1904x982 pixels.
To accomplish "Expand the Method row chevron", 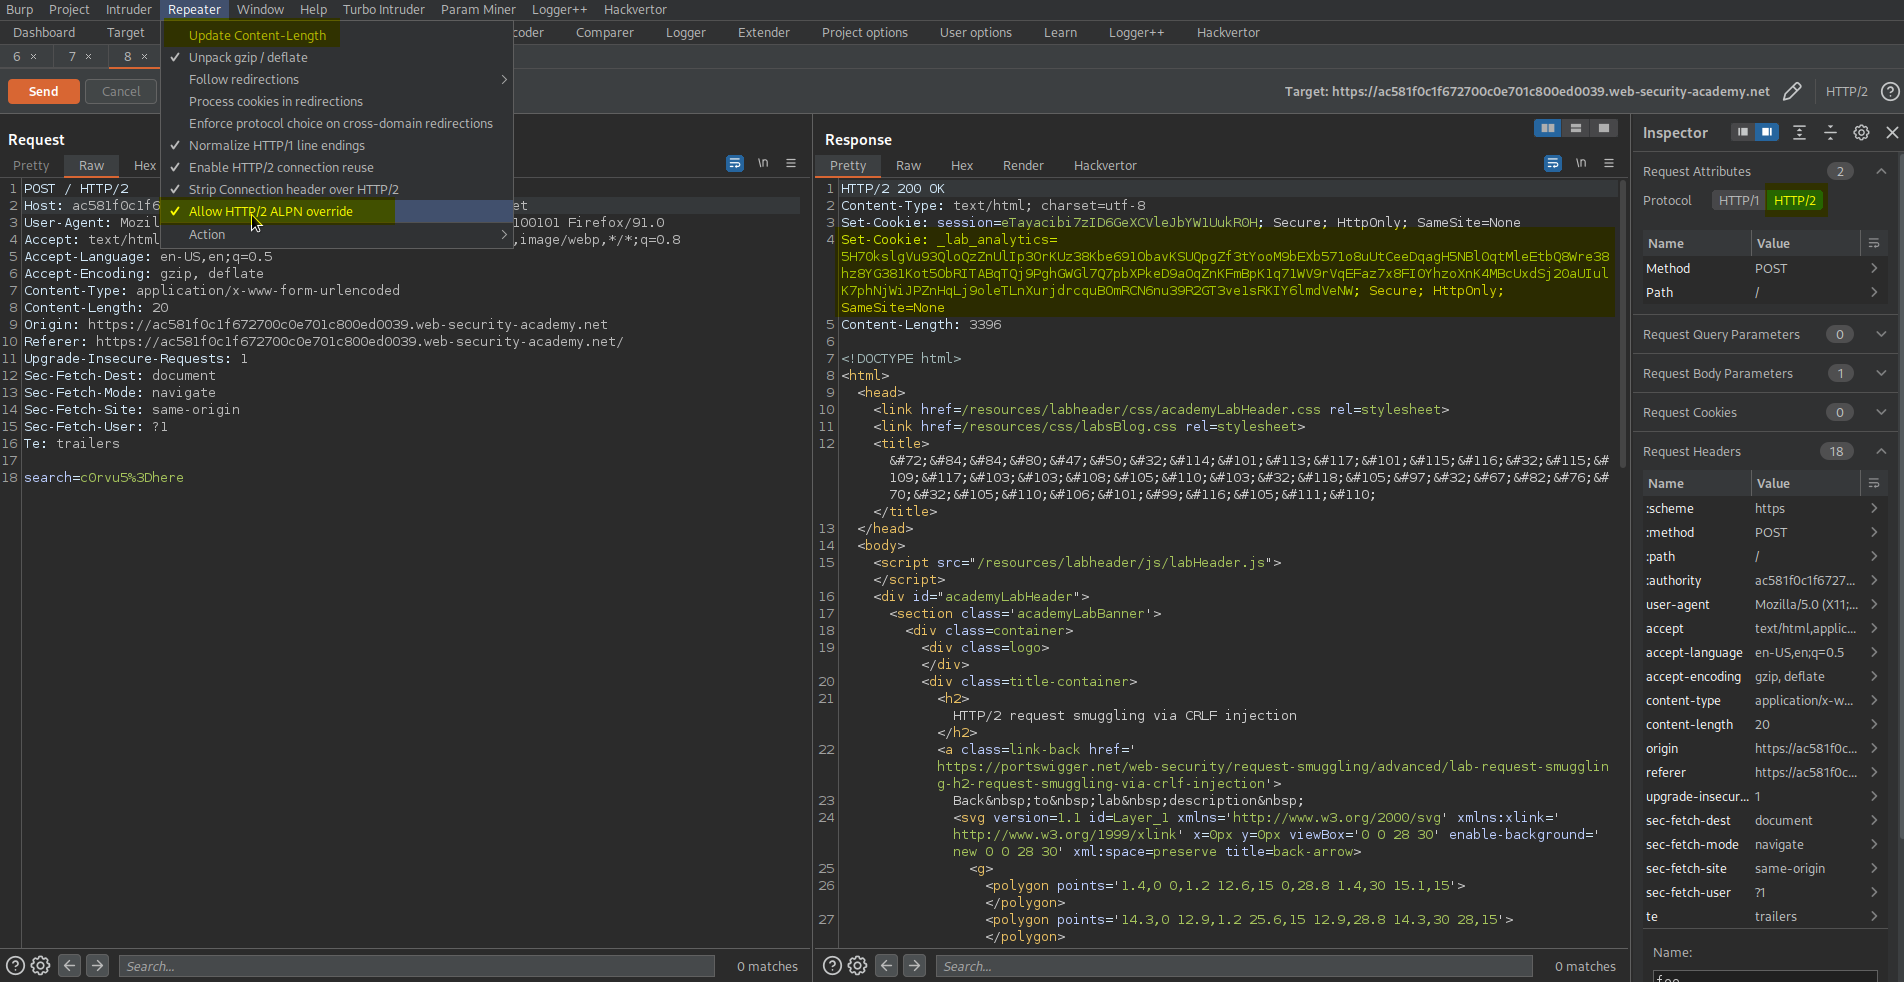I will click(x=1874, y=268).
